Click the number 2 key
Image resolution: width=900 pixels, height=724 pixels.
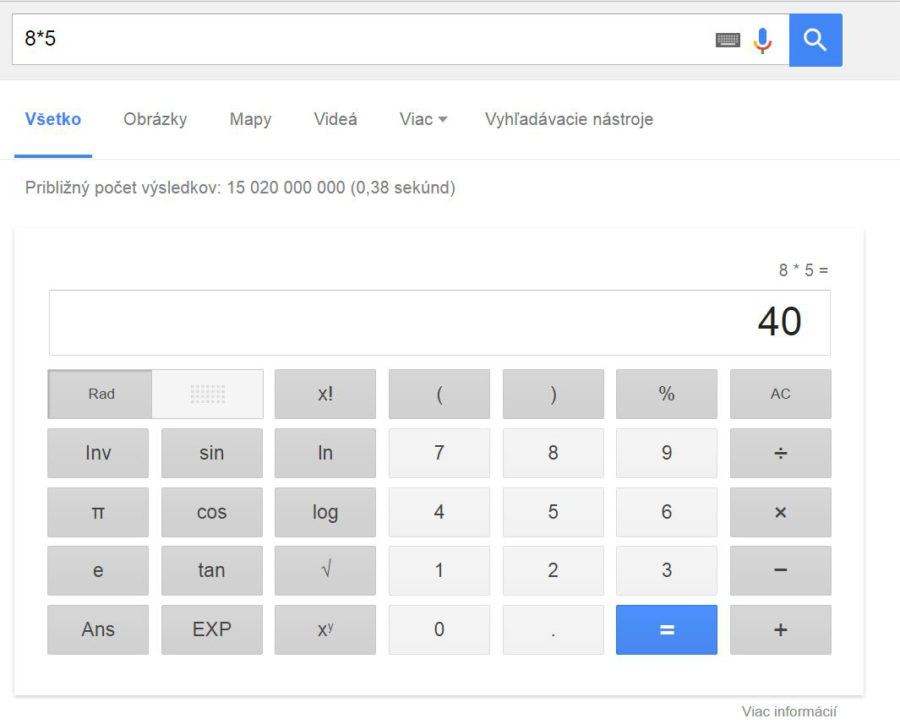553,571
